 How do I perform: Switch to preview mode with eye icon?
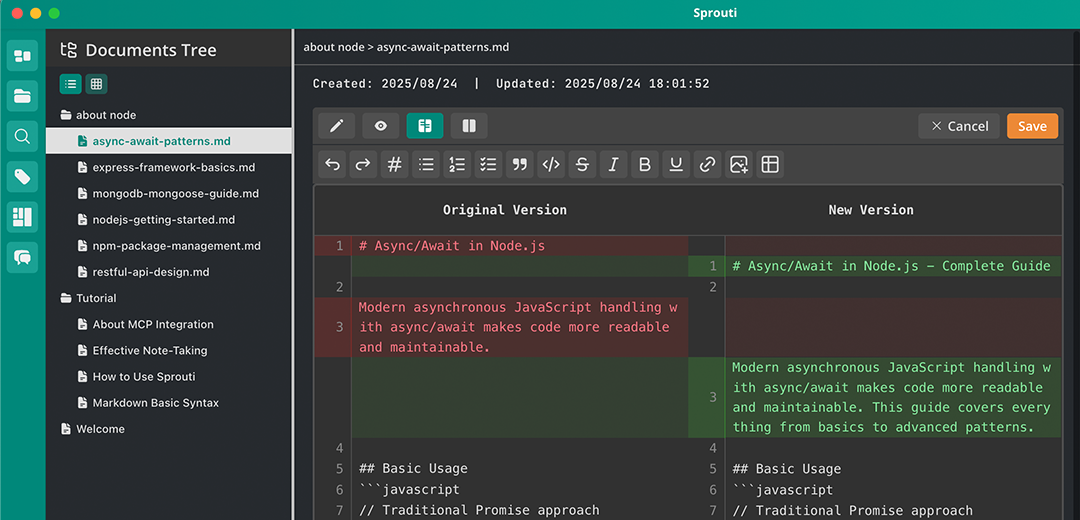[x=380, y=126]
